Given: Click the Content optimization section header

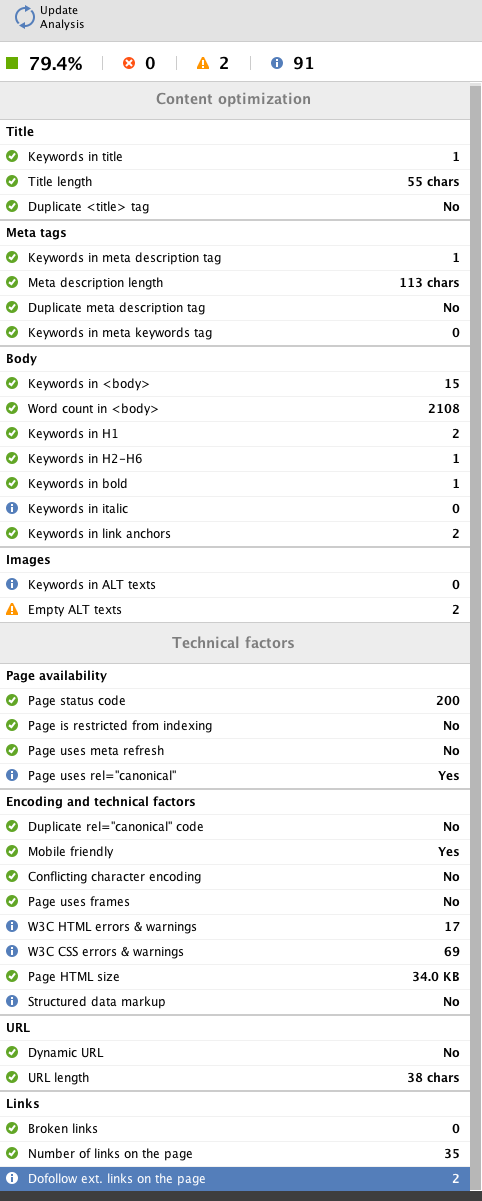Looking at the screenshot, I should [234, 99].
